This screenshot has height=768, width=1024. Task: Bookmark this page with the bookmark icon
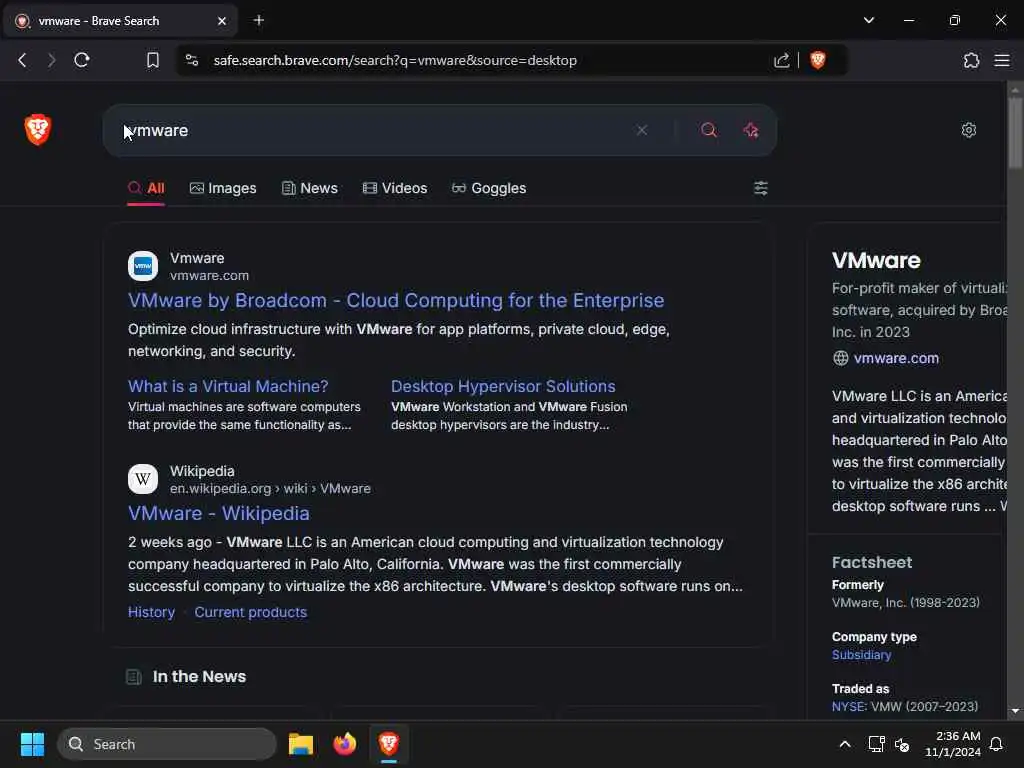(x=153, y=60)
